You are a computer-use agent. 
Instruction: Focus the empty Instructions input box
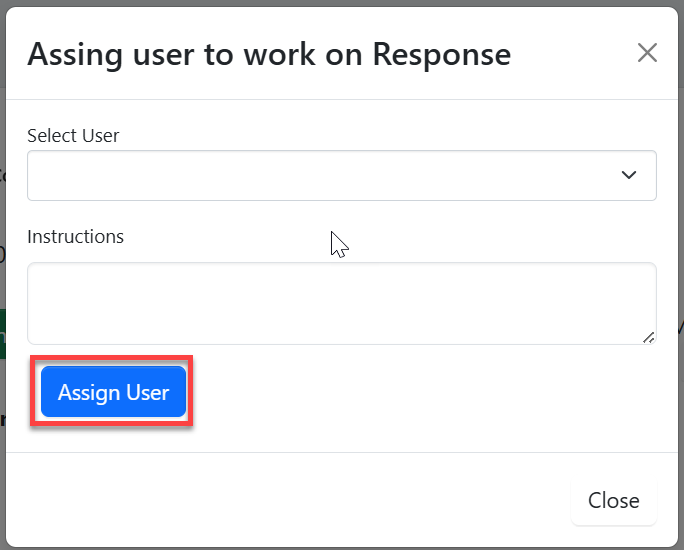[x=341, y=303]
